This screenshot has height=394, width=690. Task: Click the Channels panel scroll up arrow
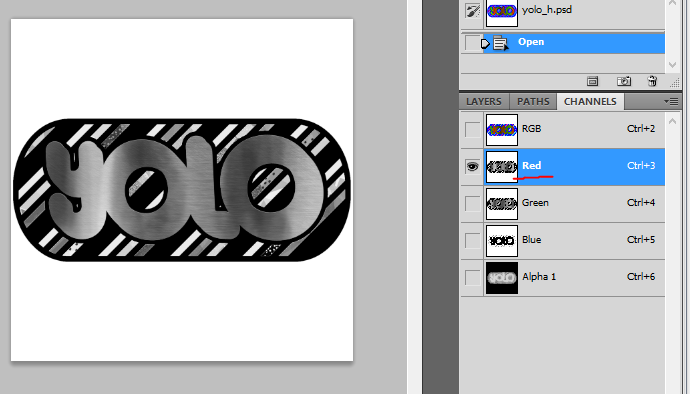[x=672, y=121]
